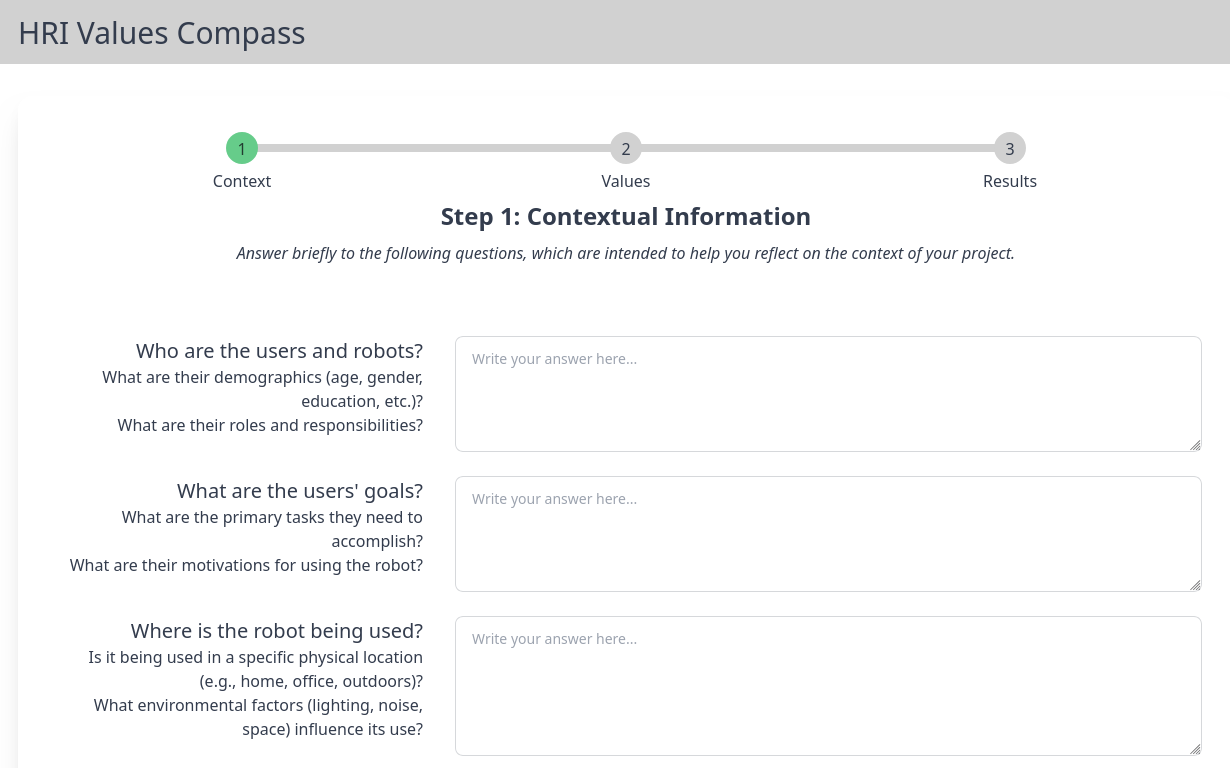Go to step 2 circle in progress bar
Image resolution: width=1230 pixels, height=768 pixels.
point(626,149)
